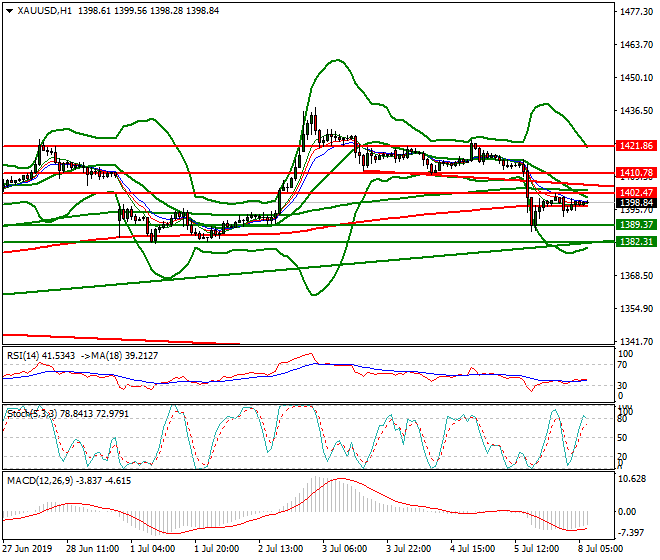Click the 2 Jul 13:00 time axis label
This screenshot has width=660, height=560.
(281, 549)
